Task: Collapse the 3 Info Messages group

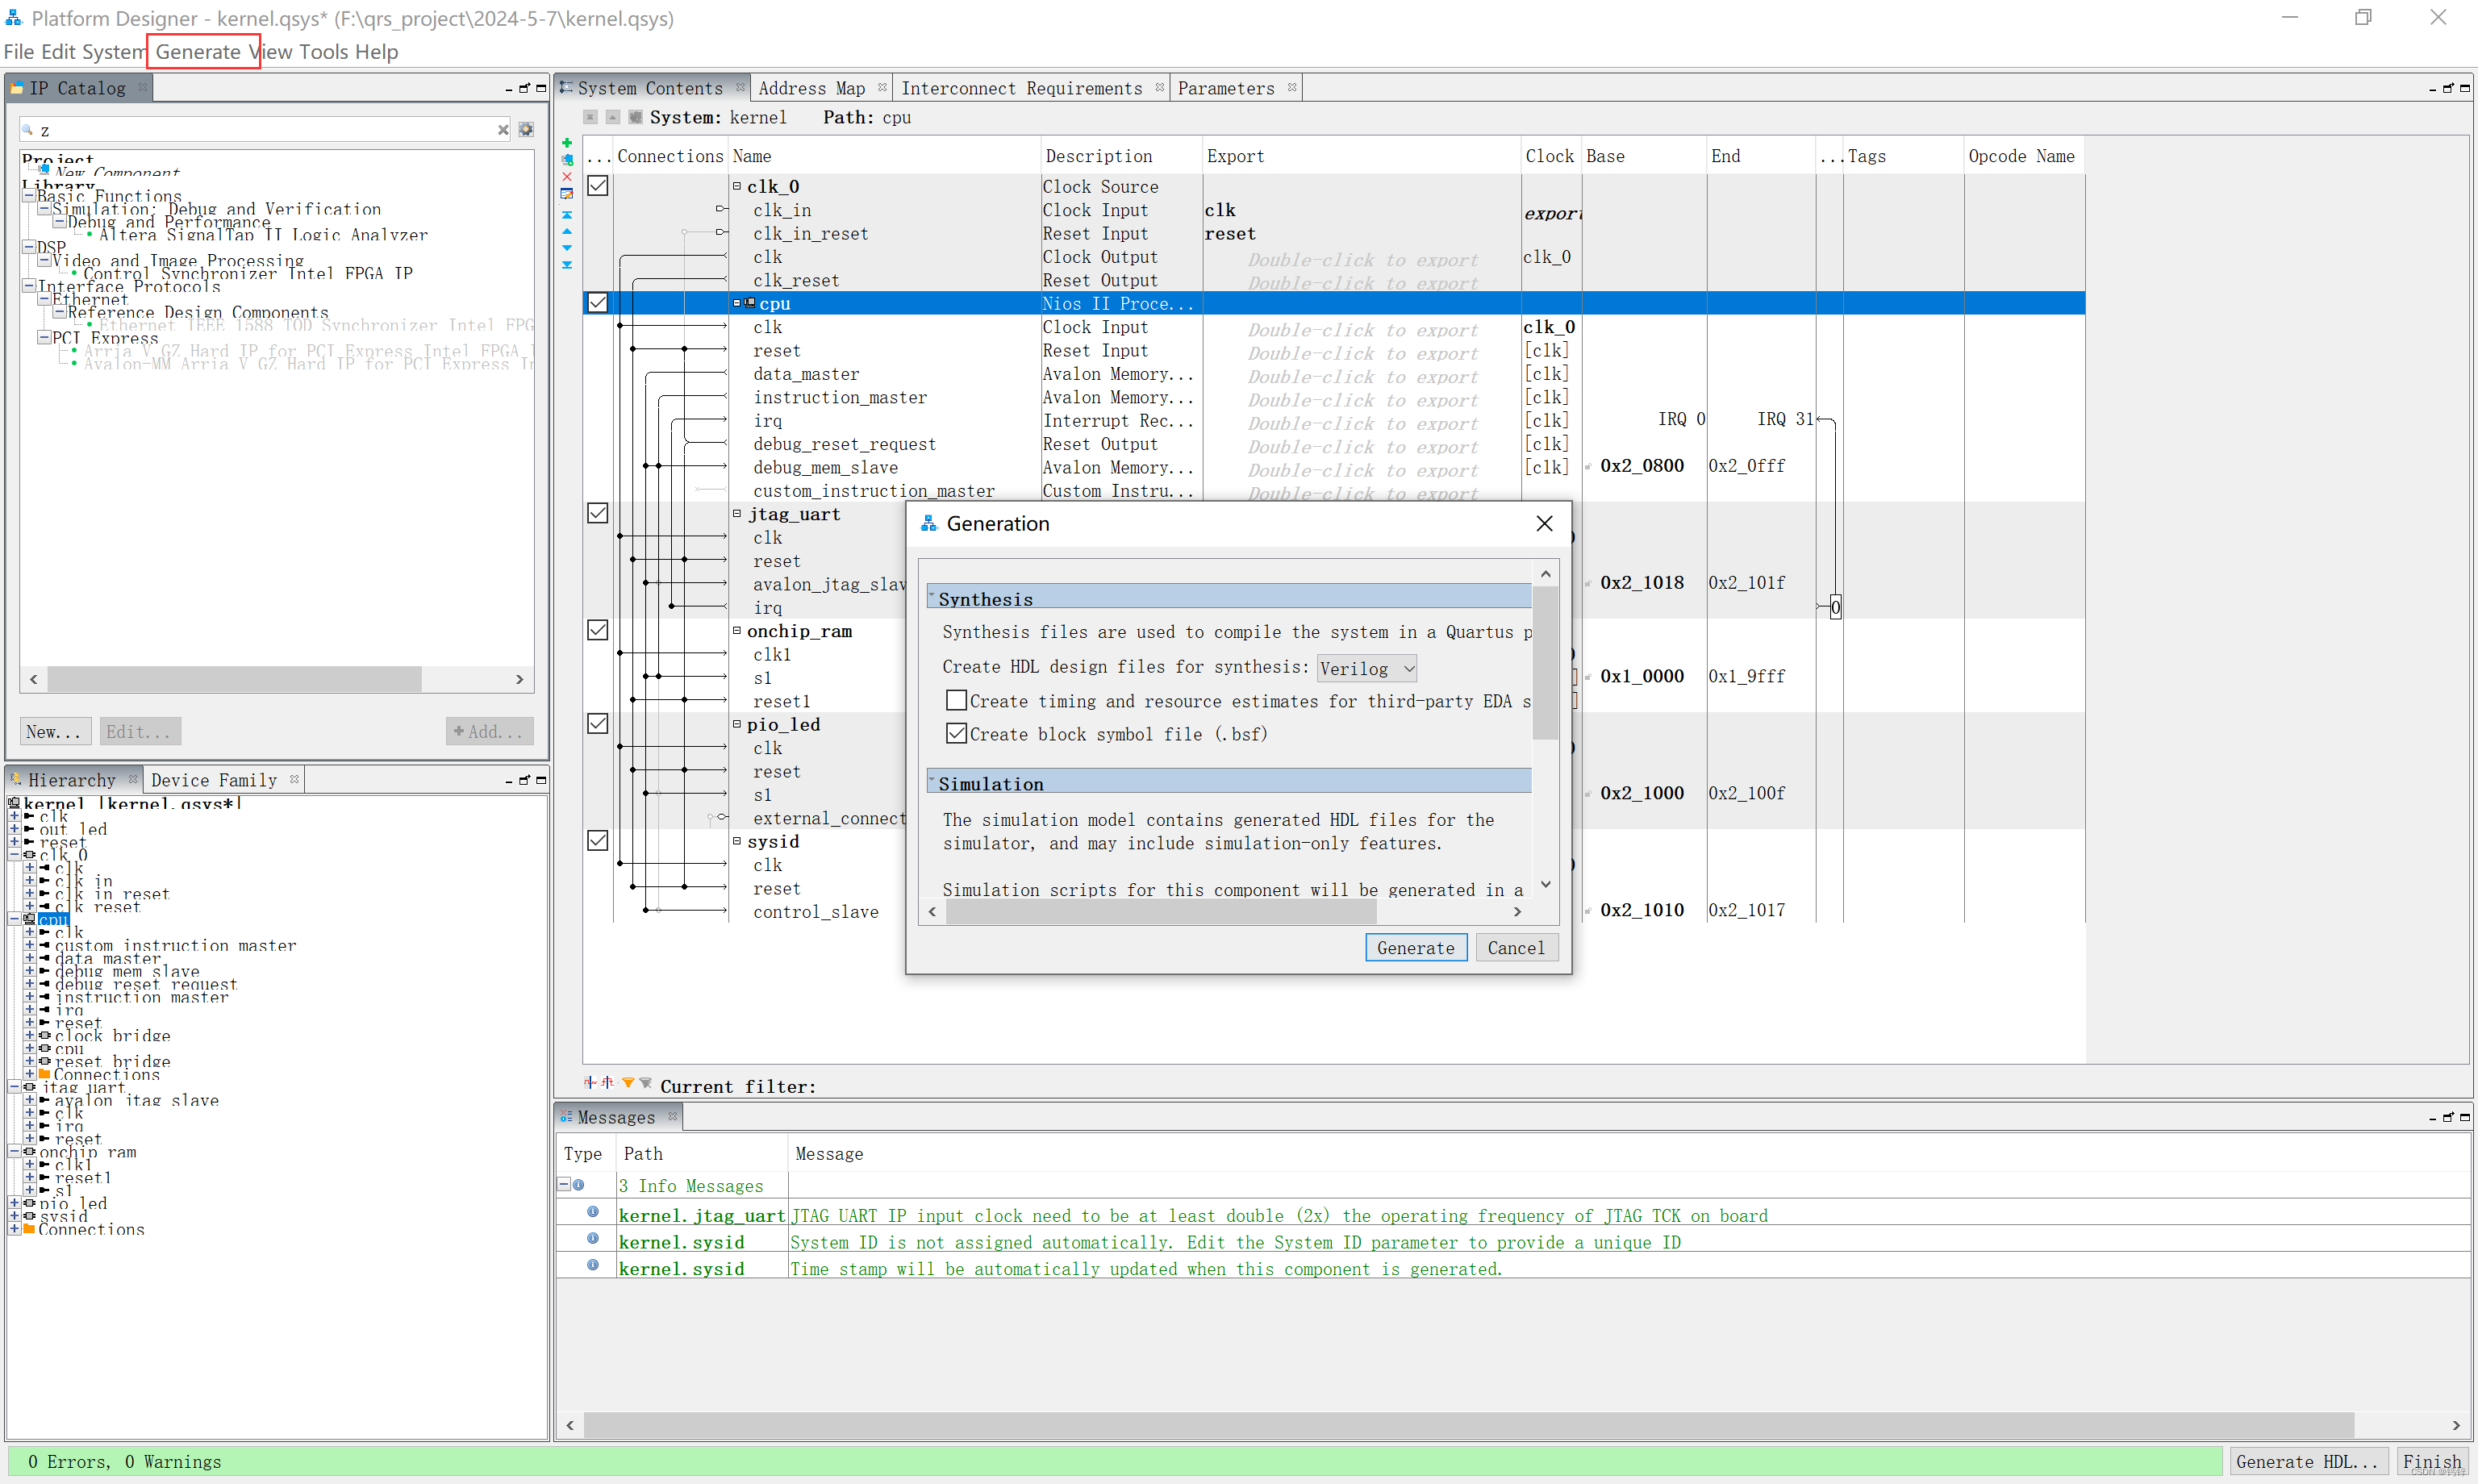Action: point(564,1185)
